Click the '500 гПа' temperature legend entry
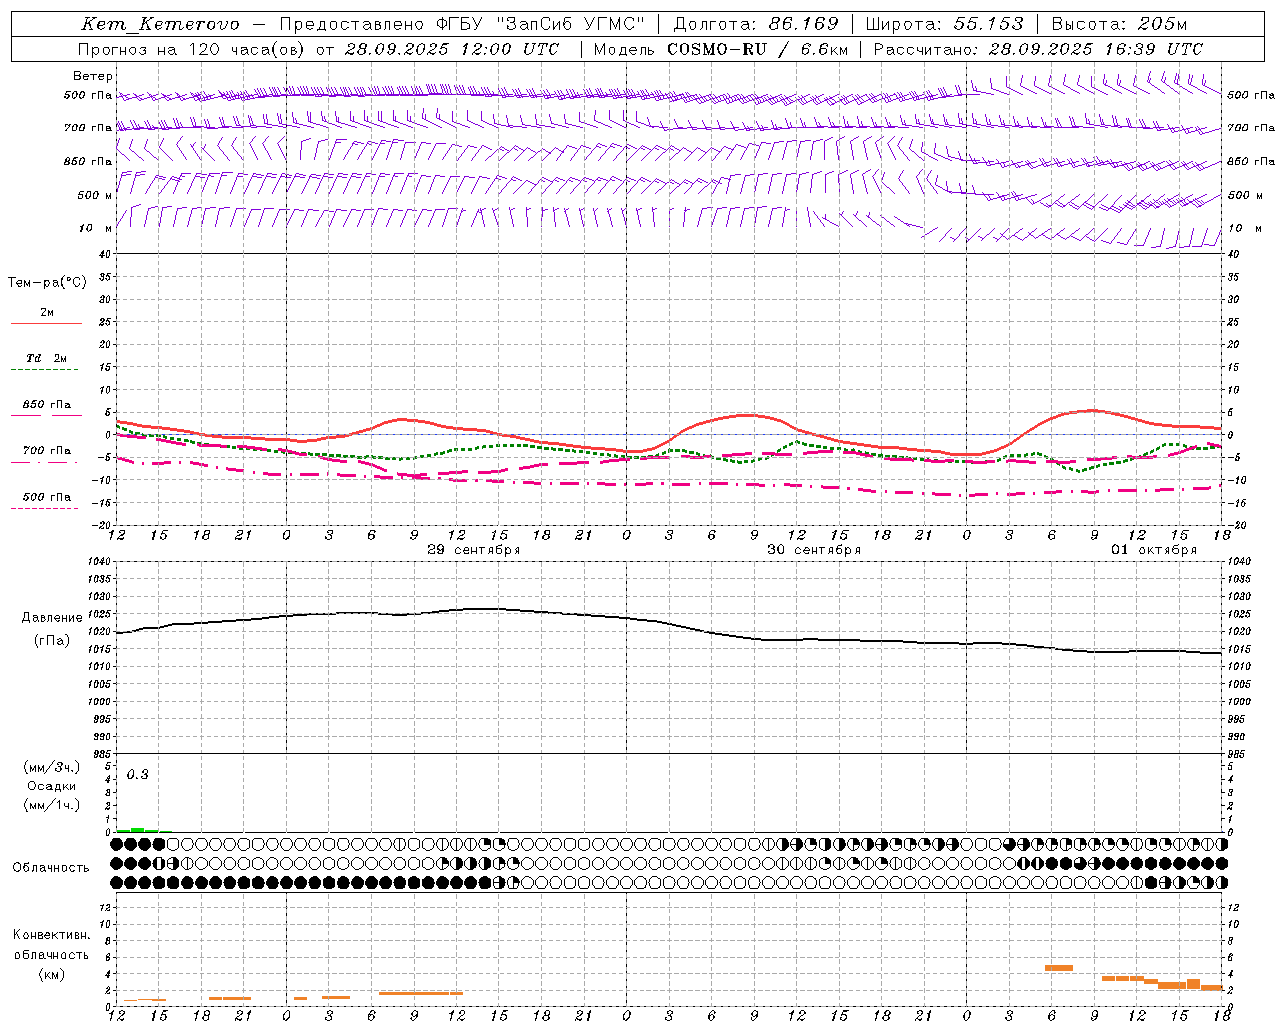Image resolution: width=1280 pixels, height=1024 pixels. click(47, 497)
